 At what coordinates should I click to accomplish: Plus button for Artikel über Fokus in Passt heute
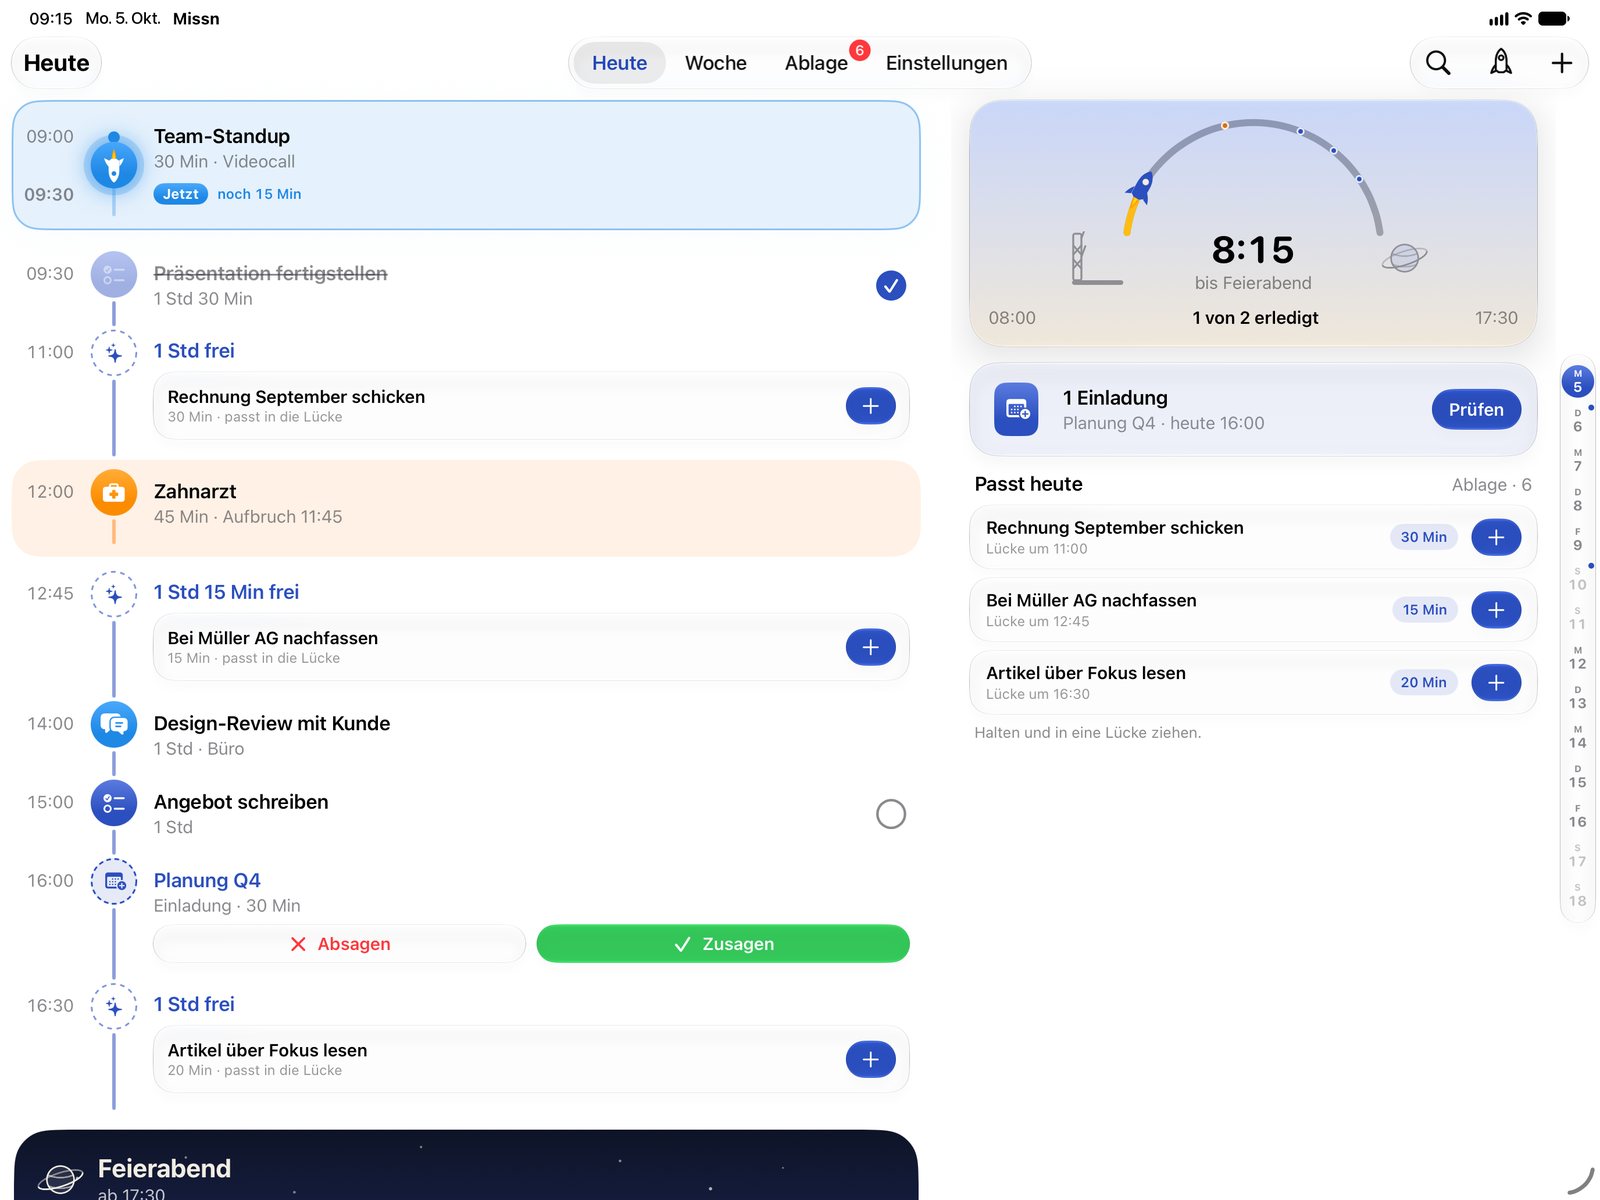pyautogui.click(x=1496, y=683)
